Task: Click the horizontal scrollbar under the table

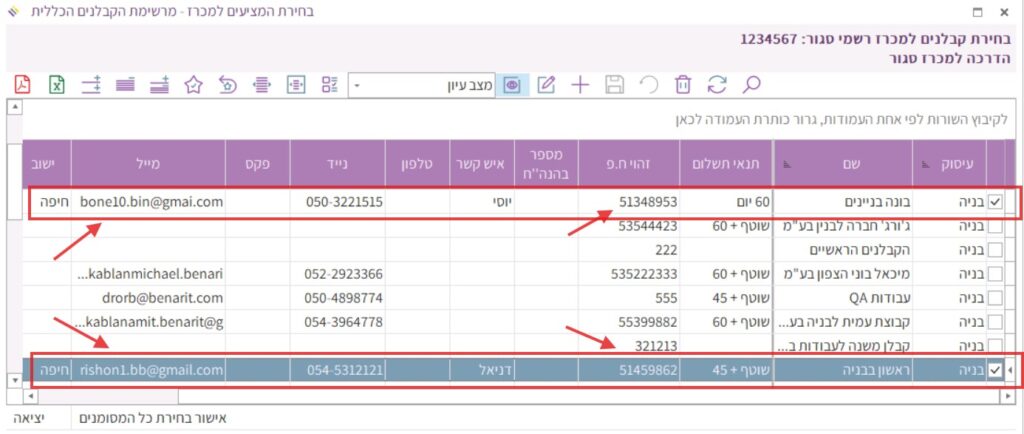Action: pyautogui.click(x=500, y=395)
